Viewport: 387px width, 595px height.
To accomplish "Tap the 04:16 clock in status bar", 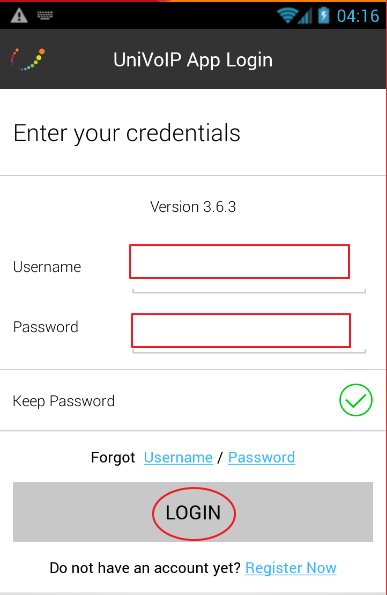I will (358, 16).
